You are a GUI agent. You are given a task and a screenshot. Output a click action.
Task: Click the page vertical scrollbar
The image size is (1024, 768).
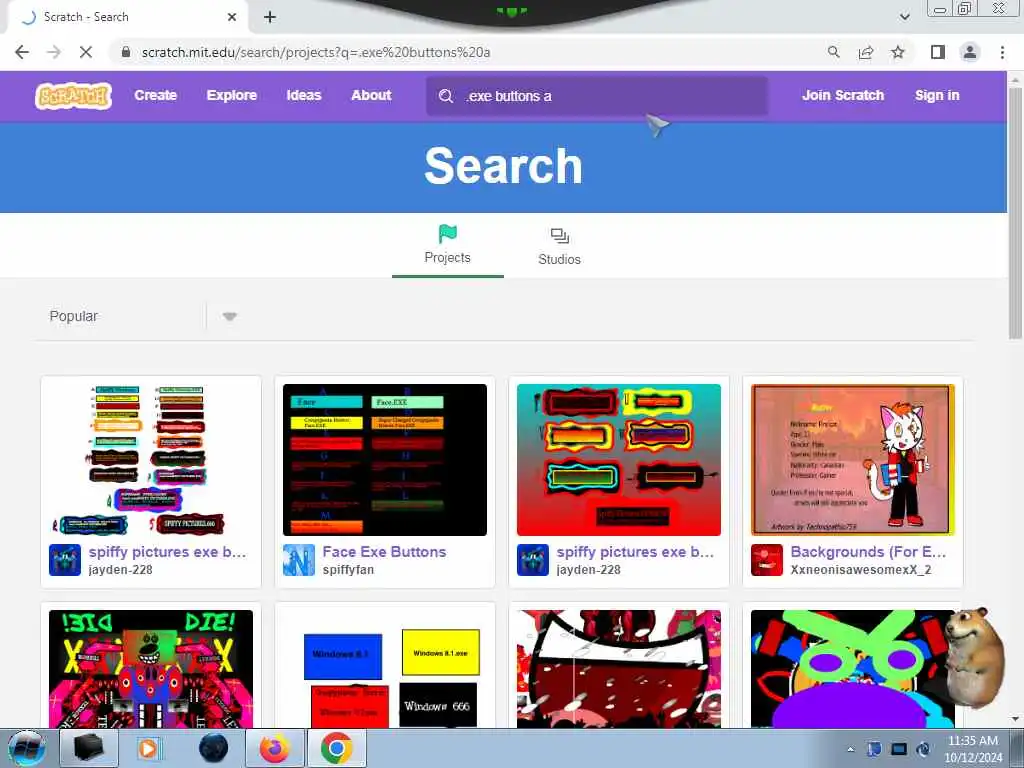tap(1015, 212)
